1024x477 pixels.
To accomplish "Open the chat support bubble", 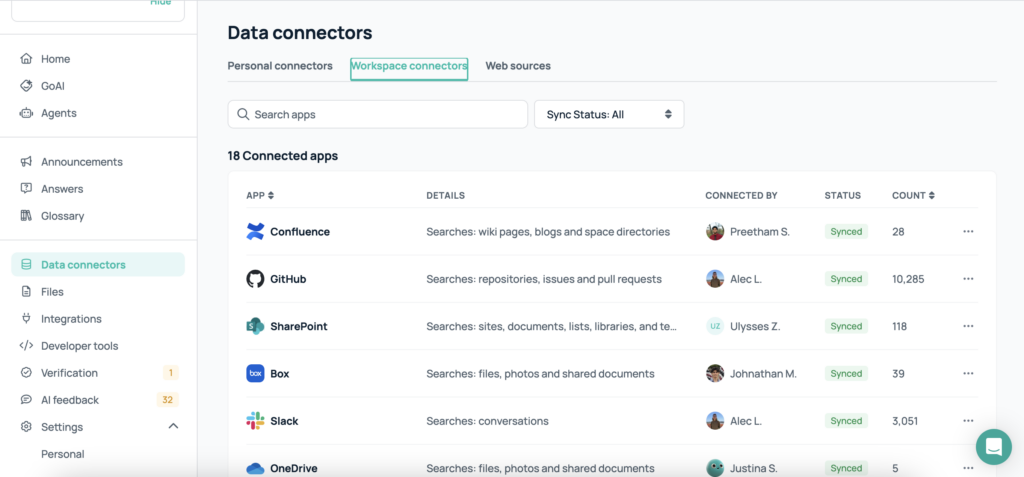I will click(x=994, y=447).
